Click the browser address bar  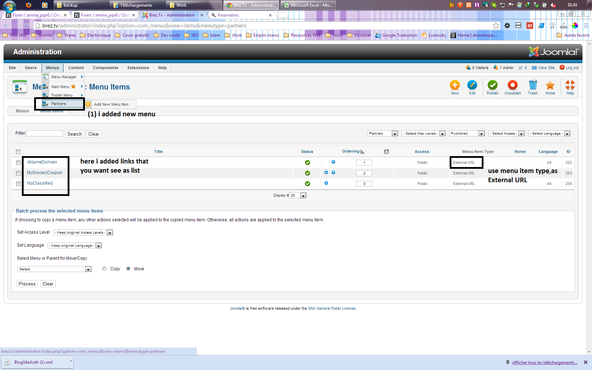(264, 26)
